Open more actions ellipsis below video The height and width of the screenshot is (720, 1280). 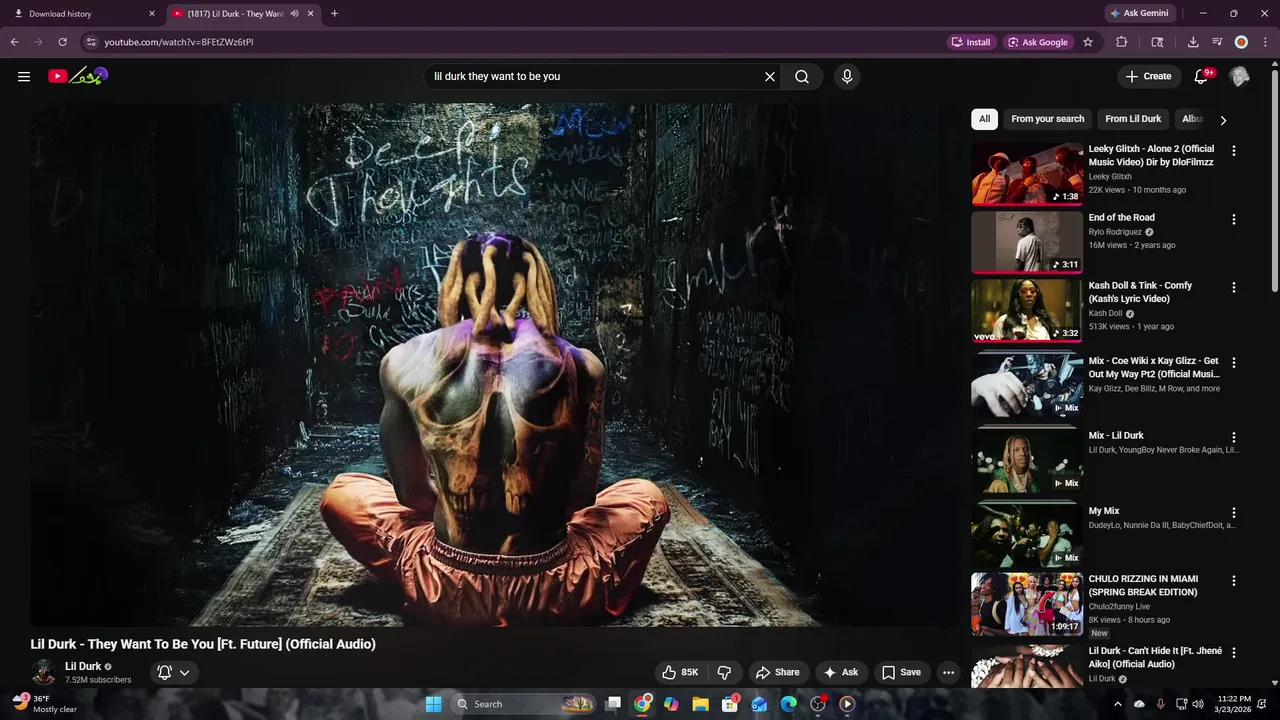948,672
